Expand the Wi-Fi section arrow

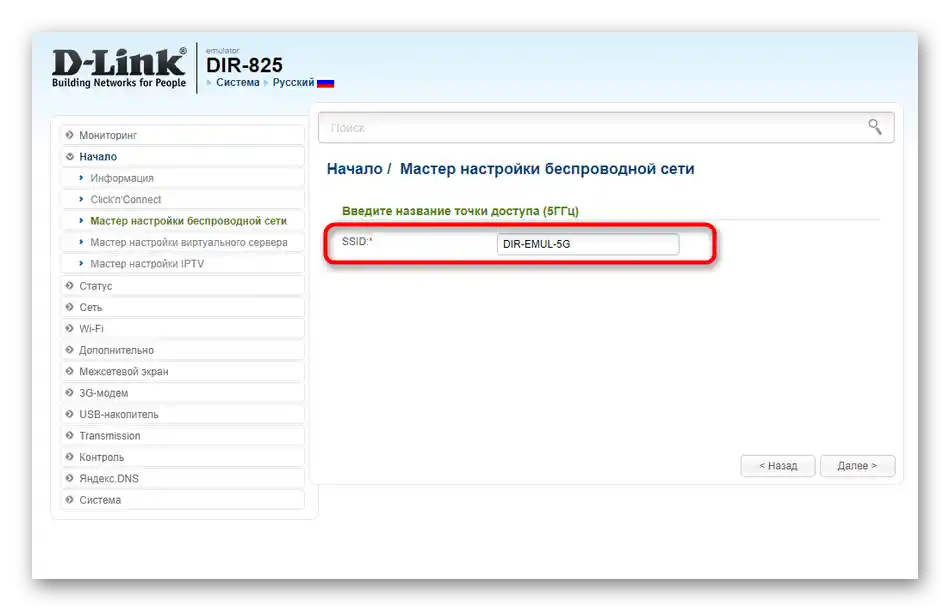(x=70, y=328)
